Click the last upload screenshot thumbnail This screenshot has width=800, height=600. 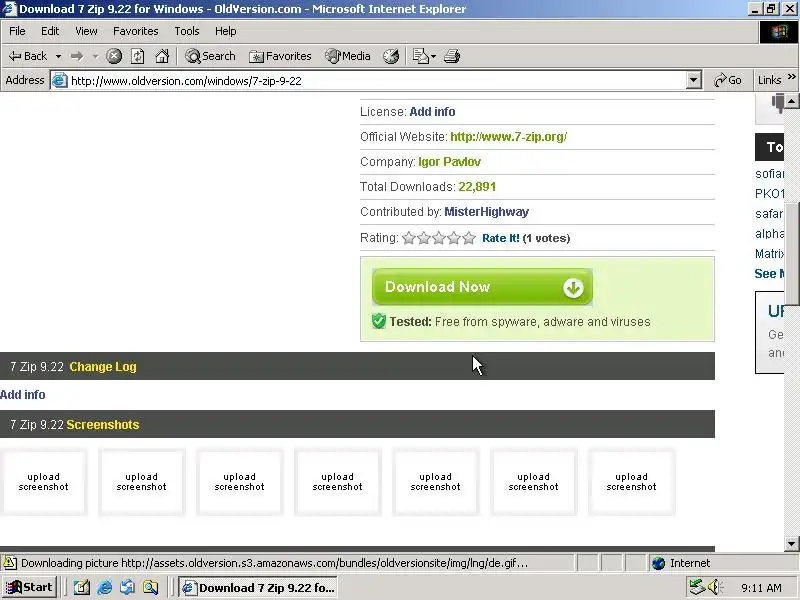pyautogui.click(x=631, y=482)
